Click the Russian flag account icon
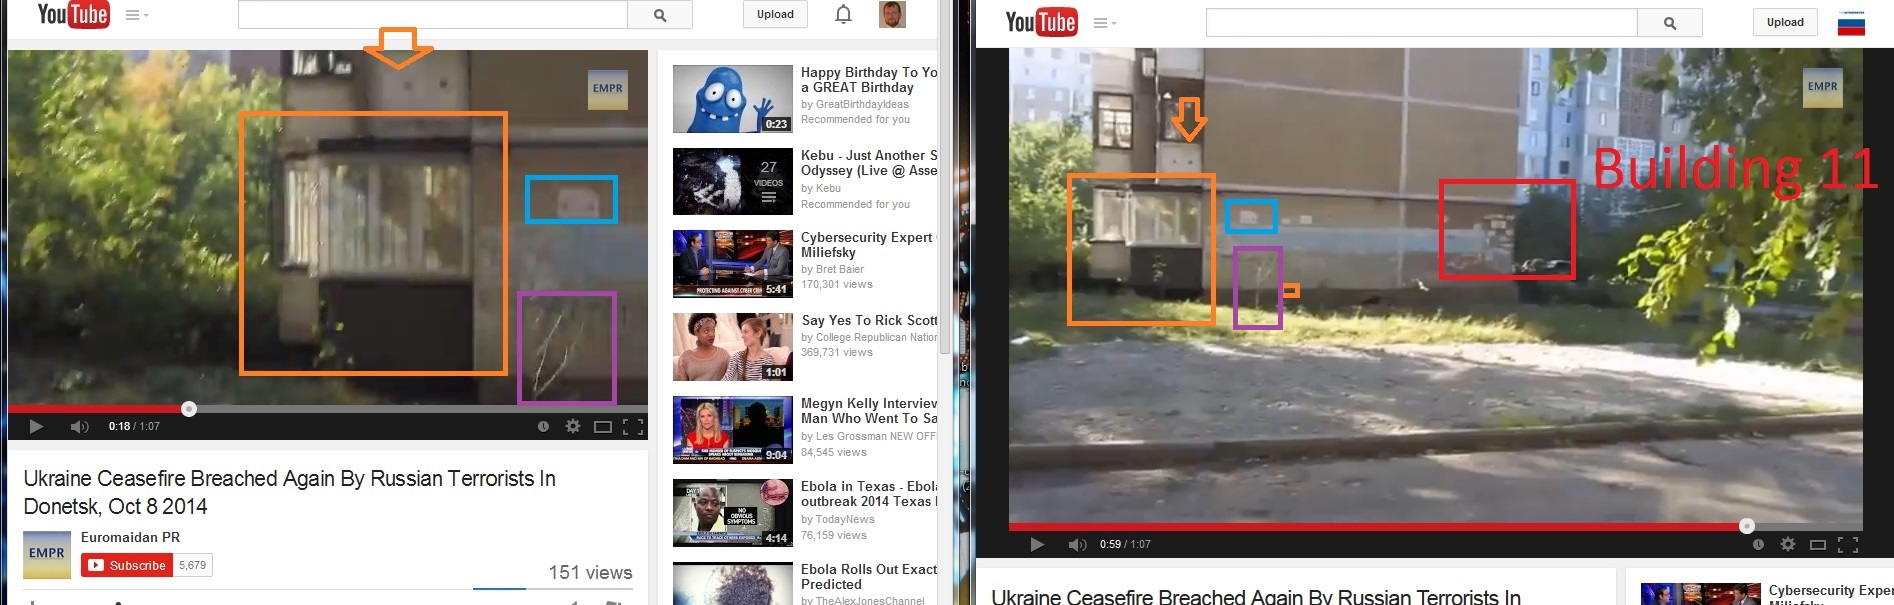The image size is (1894, 605). point(1851,23)
